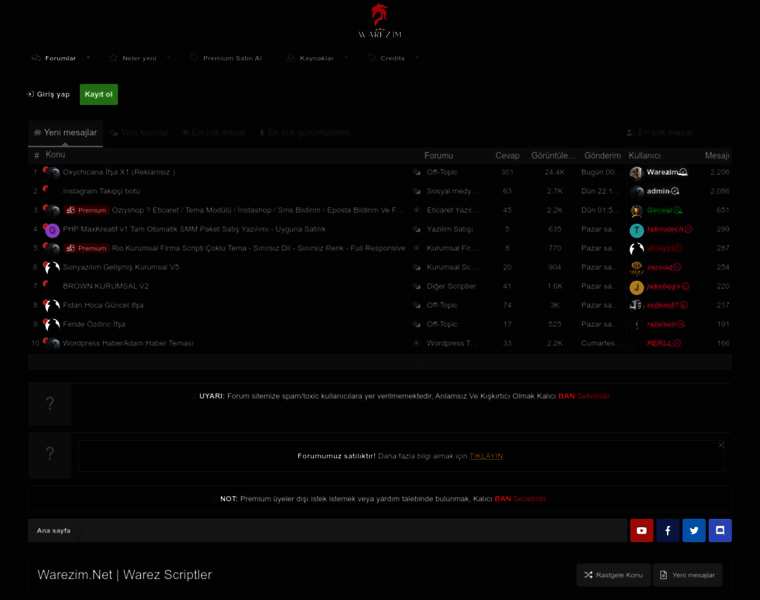Switch to the Yeni konular tab
Screen dimensions: 760x600
coord(139,133)
